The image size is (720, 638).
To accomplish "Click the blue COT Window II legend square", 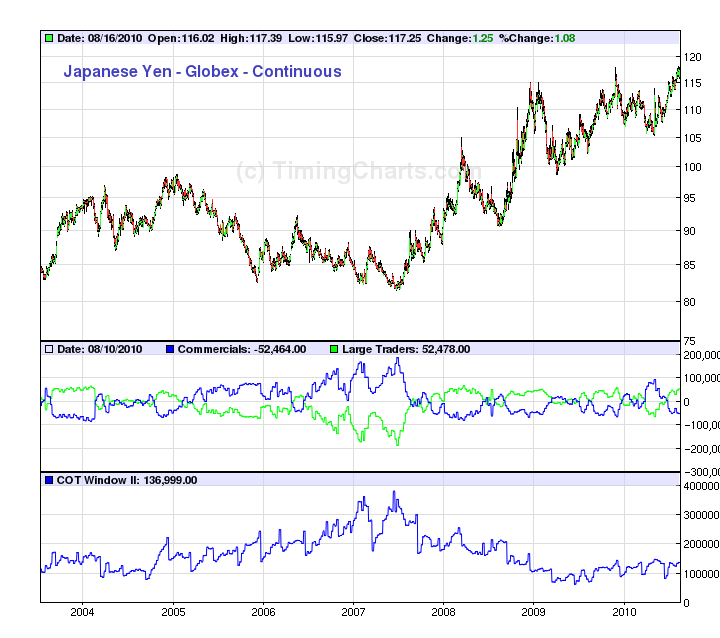I will pos(49,480).
